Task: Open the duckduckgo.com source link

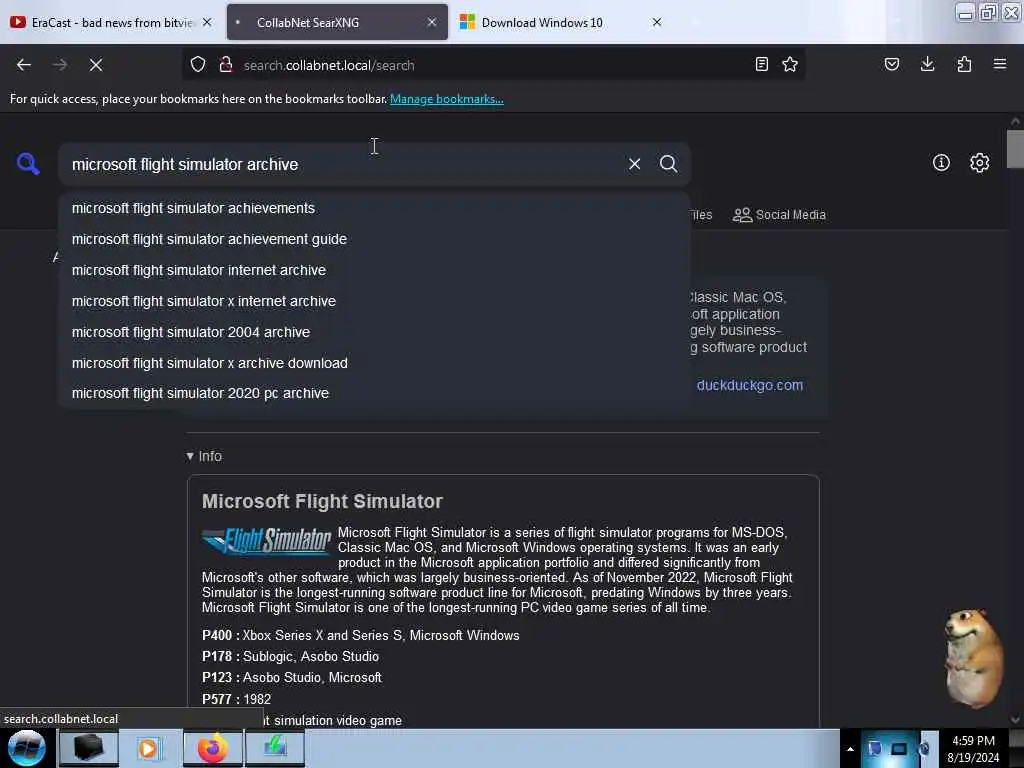Action: click(750, 385)
